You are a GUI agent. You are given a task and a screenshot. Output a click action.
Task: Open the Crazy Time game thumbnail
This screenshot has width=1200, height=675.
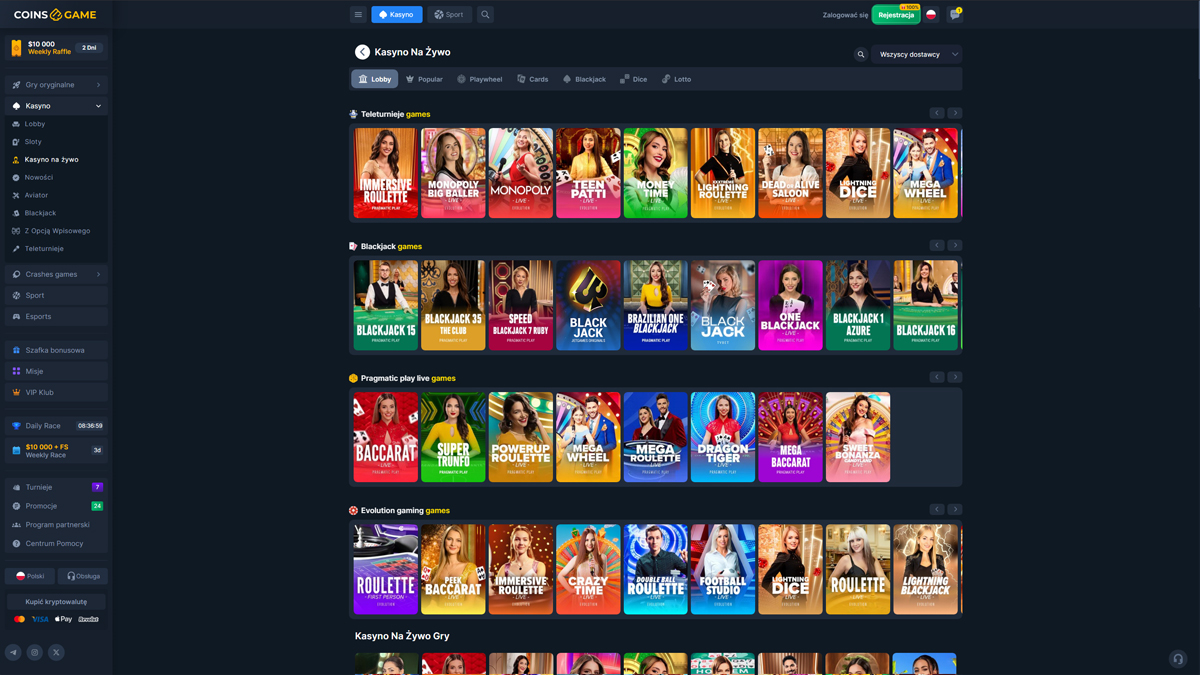(588, 569)
